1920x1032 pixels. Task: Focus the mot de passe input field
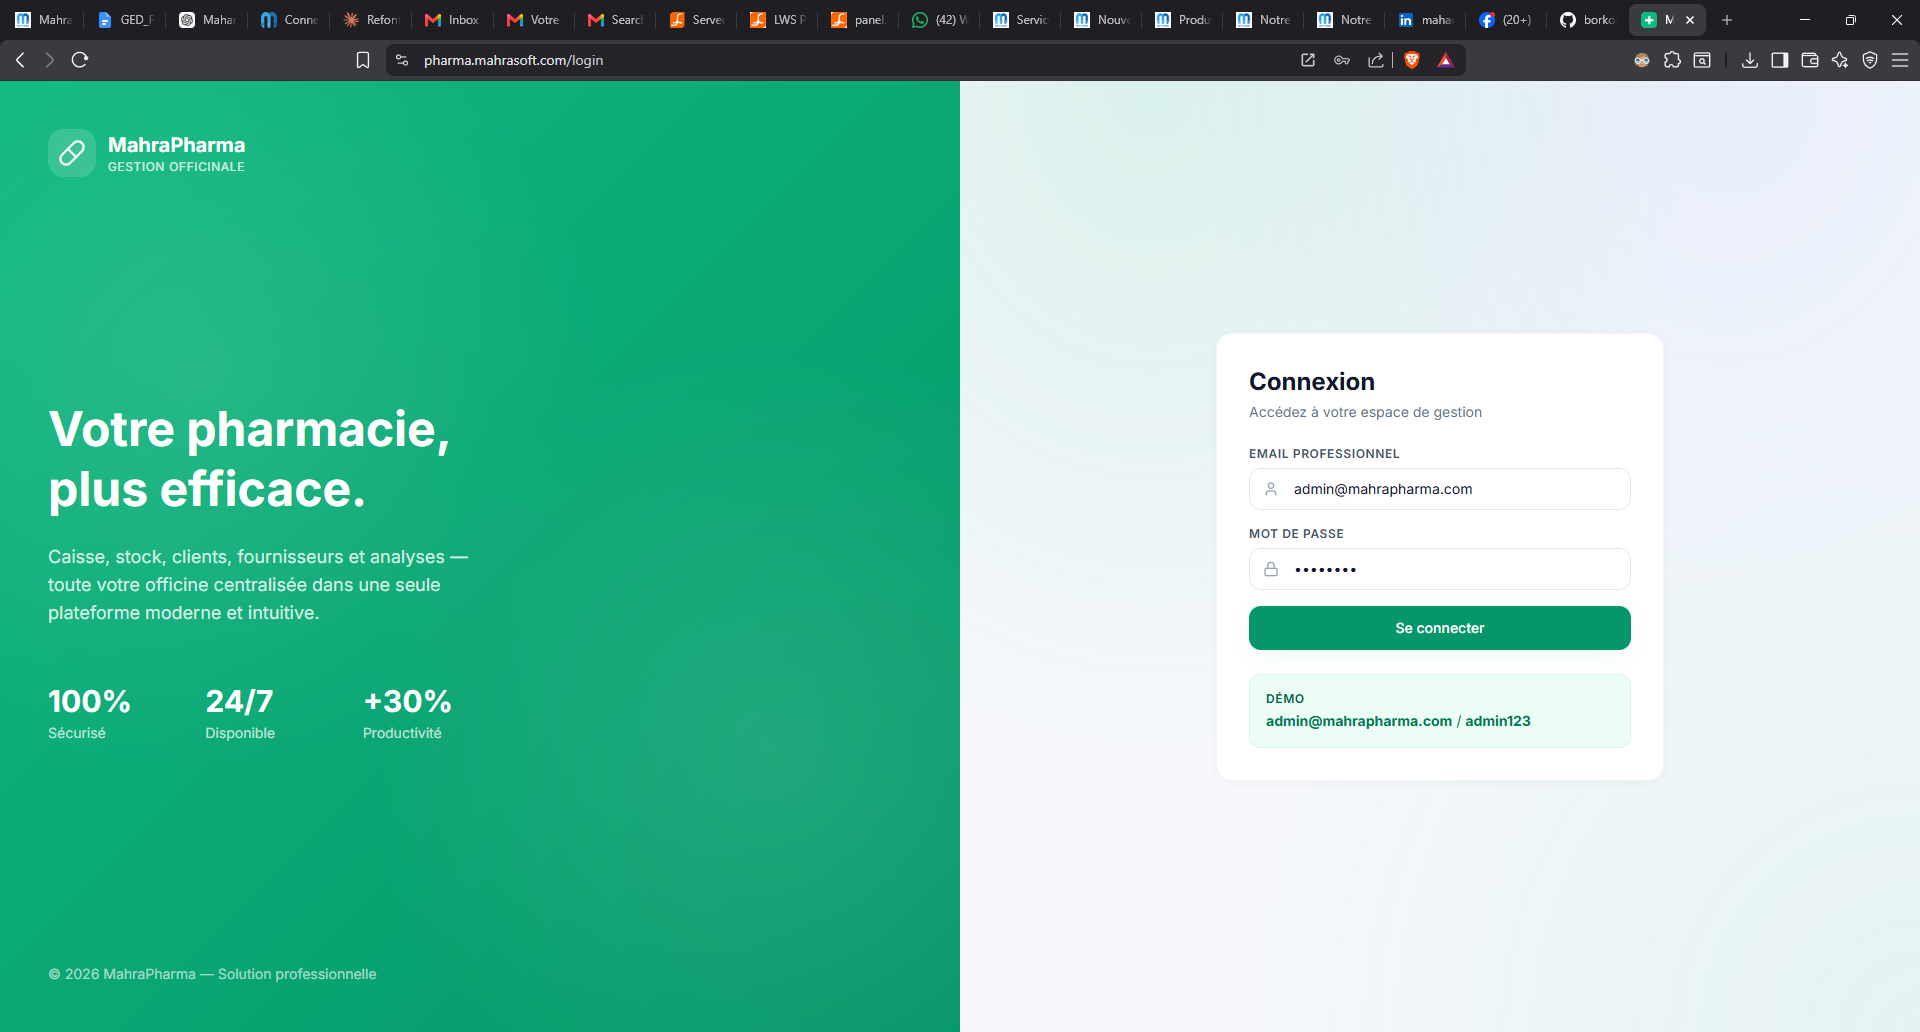pyautogui.click(x=1440, y=569)
